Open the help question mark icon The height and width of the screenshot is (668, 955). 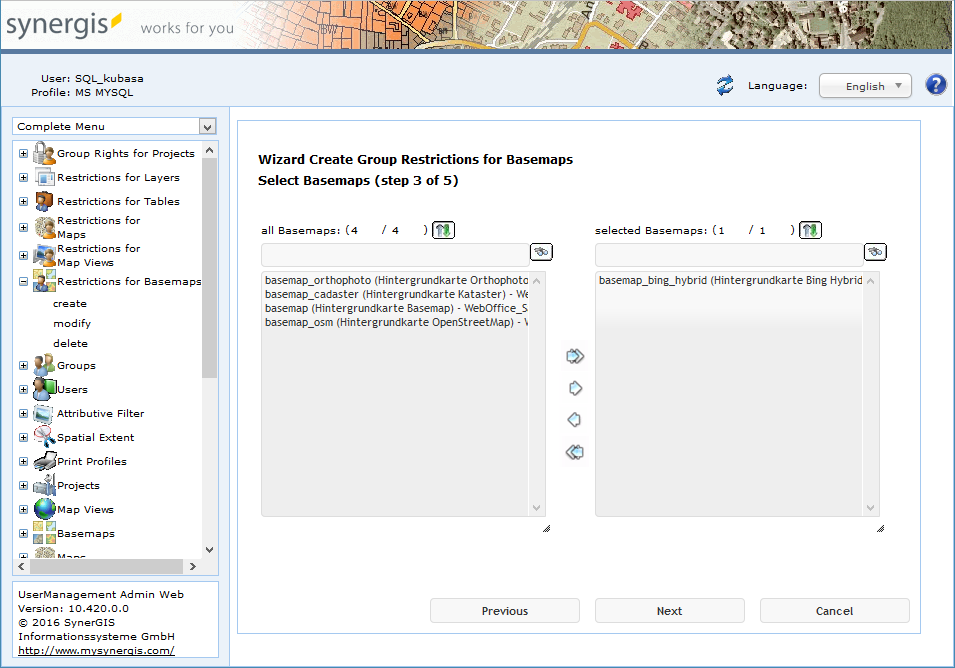(x=935, y=84)
